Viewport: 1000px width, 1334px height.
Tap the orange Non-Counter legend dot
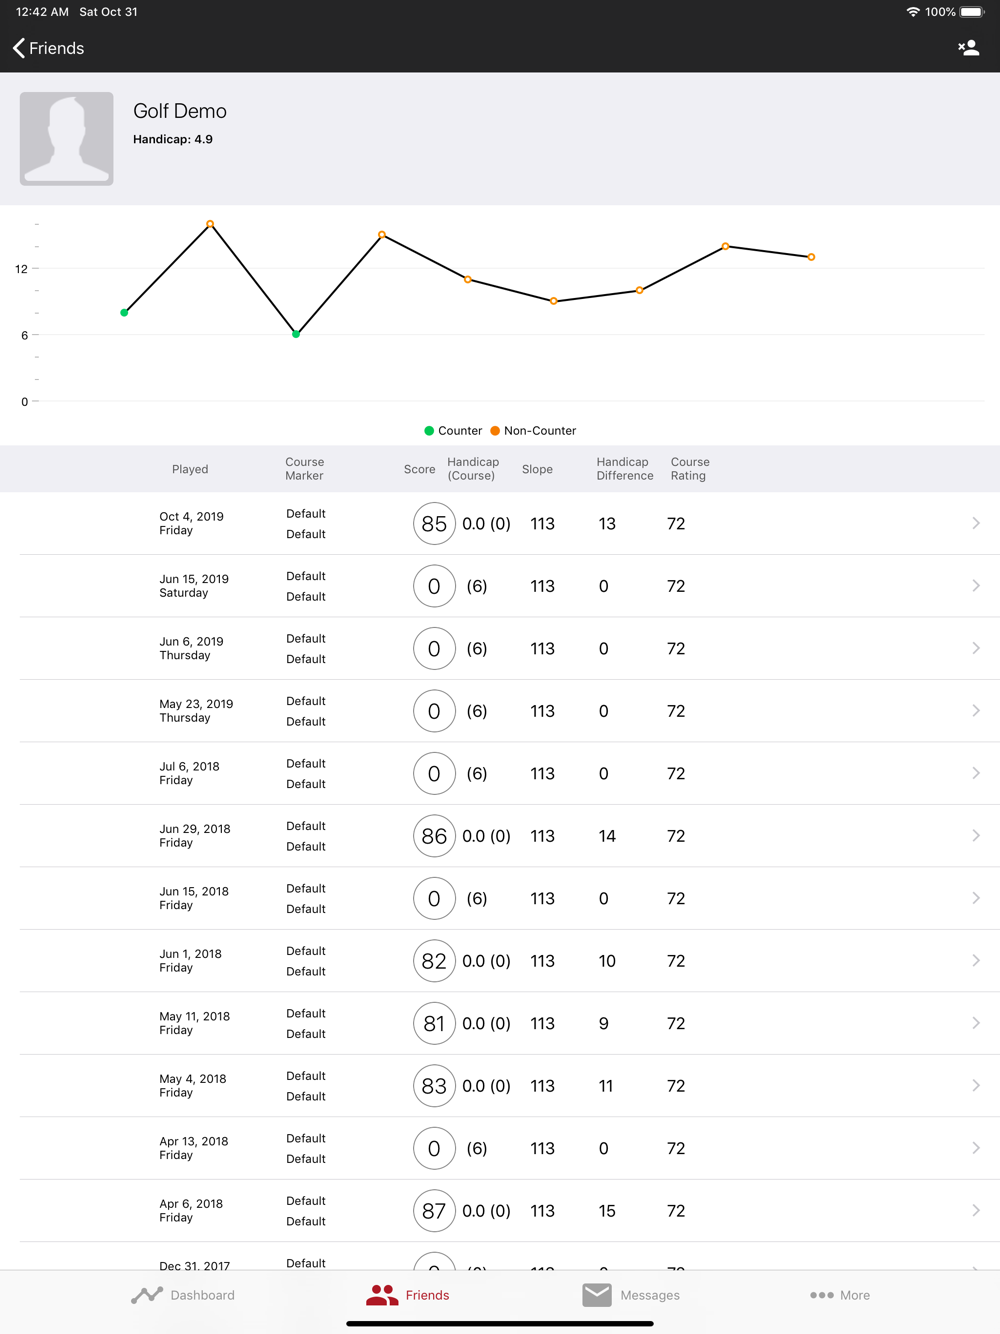coord(495,431)
